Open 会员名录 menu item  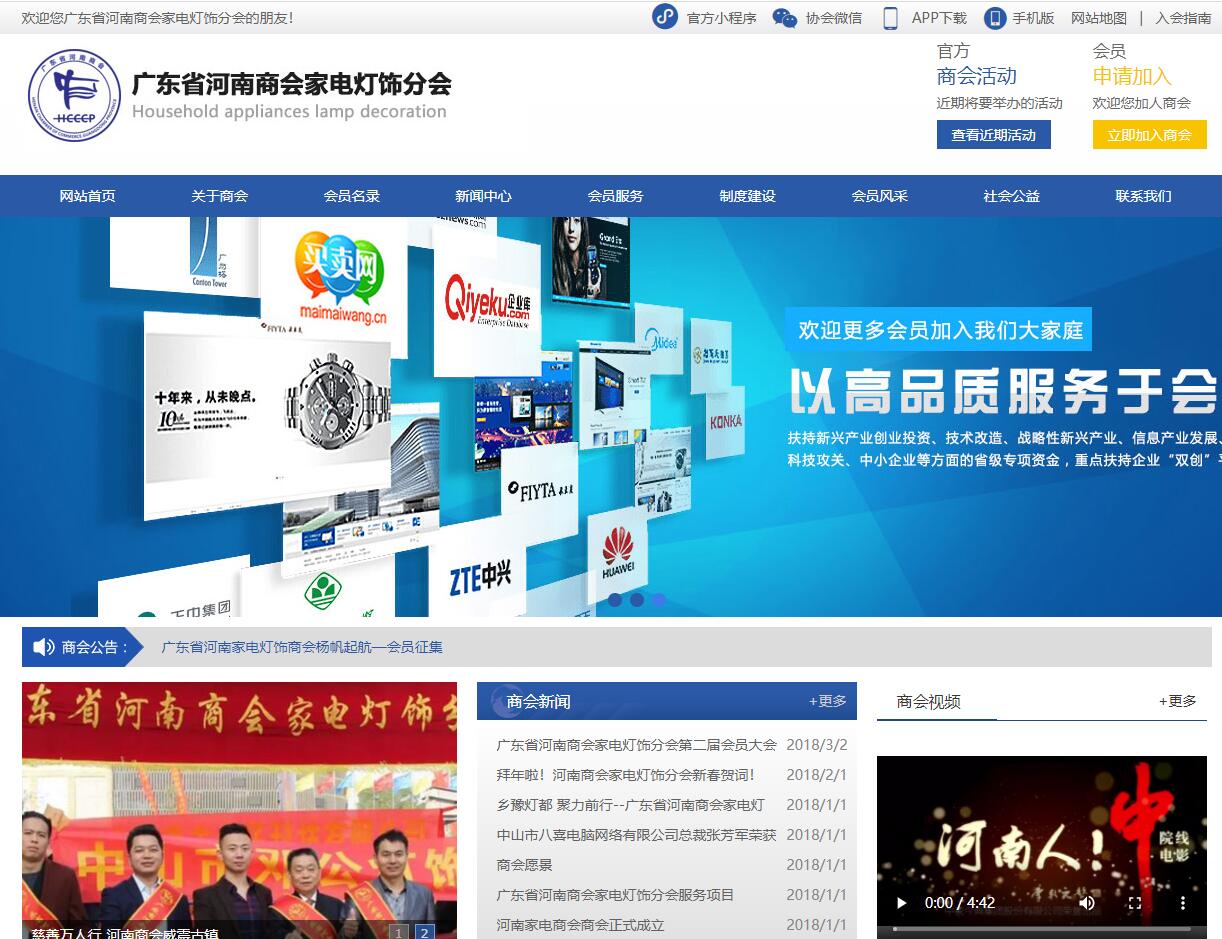(351, 196)
